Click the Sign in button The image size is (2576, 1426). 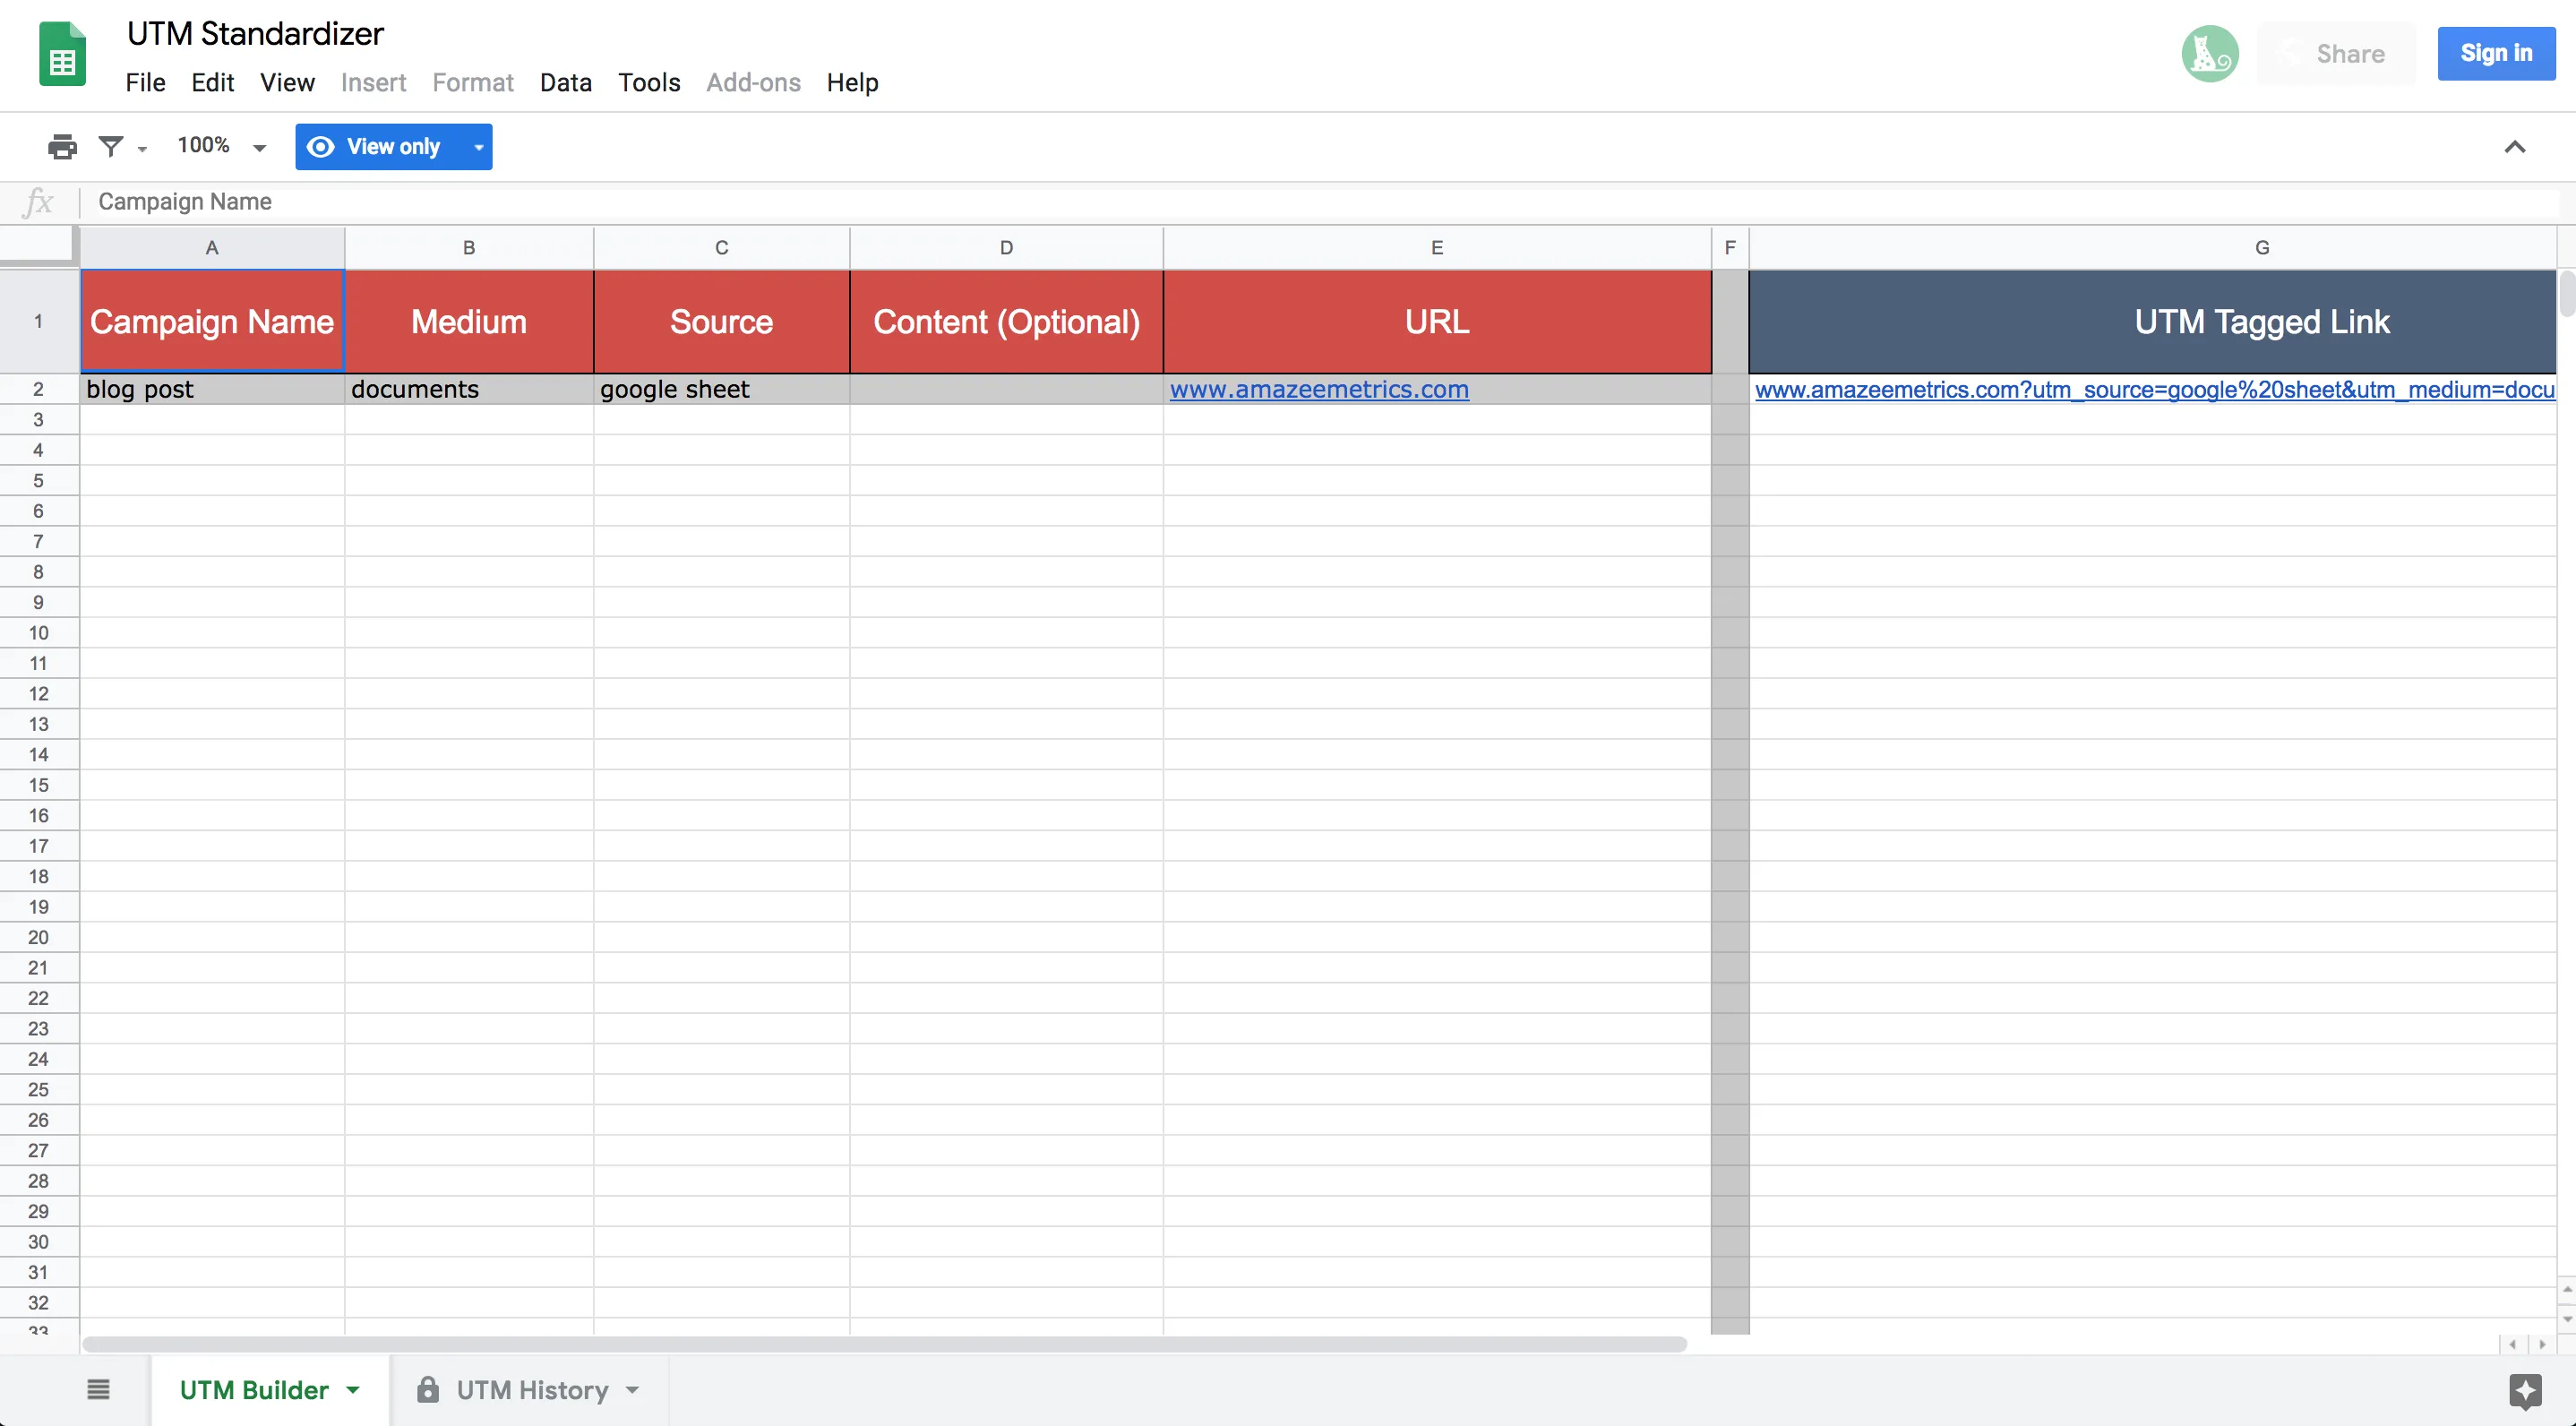(2496, 53)
